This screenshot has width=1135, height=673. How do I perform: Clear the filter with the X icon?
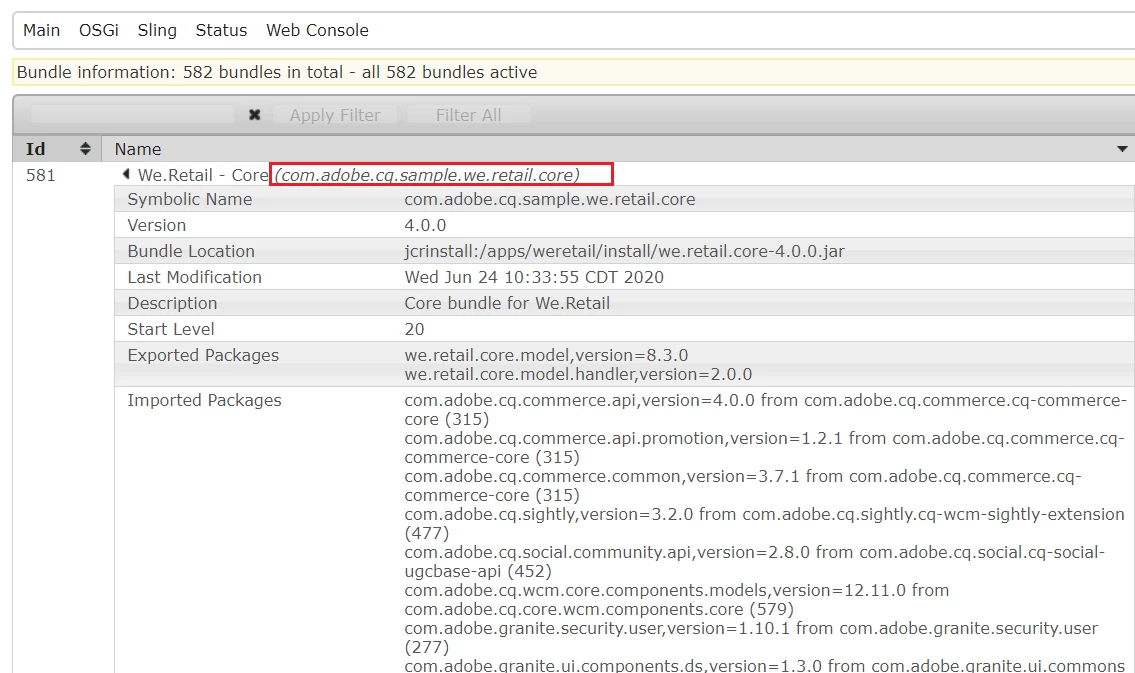point(254,114)
